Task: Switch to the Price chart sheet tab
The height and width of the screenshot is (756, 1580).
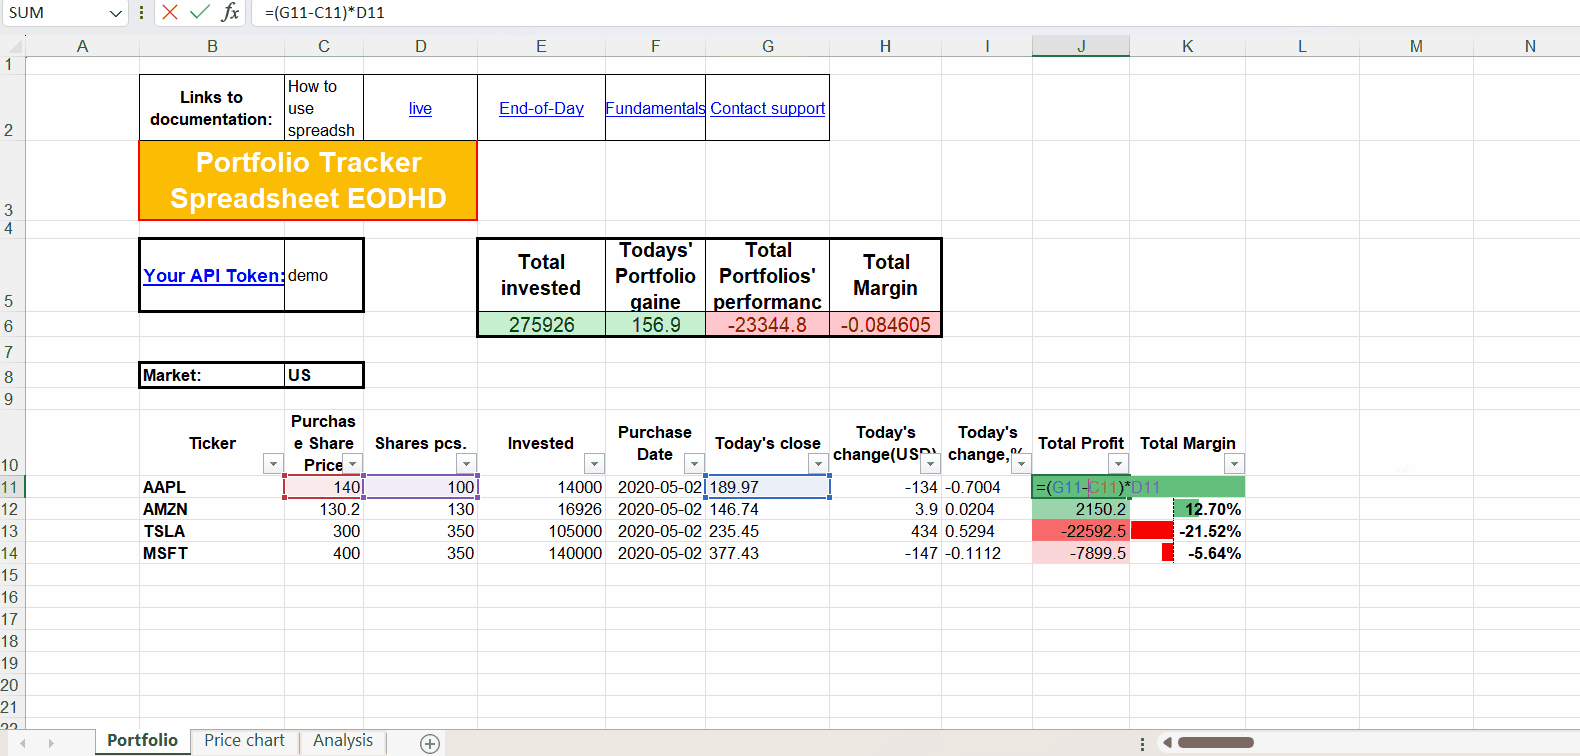Action: pos(244,741)
